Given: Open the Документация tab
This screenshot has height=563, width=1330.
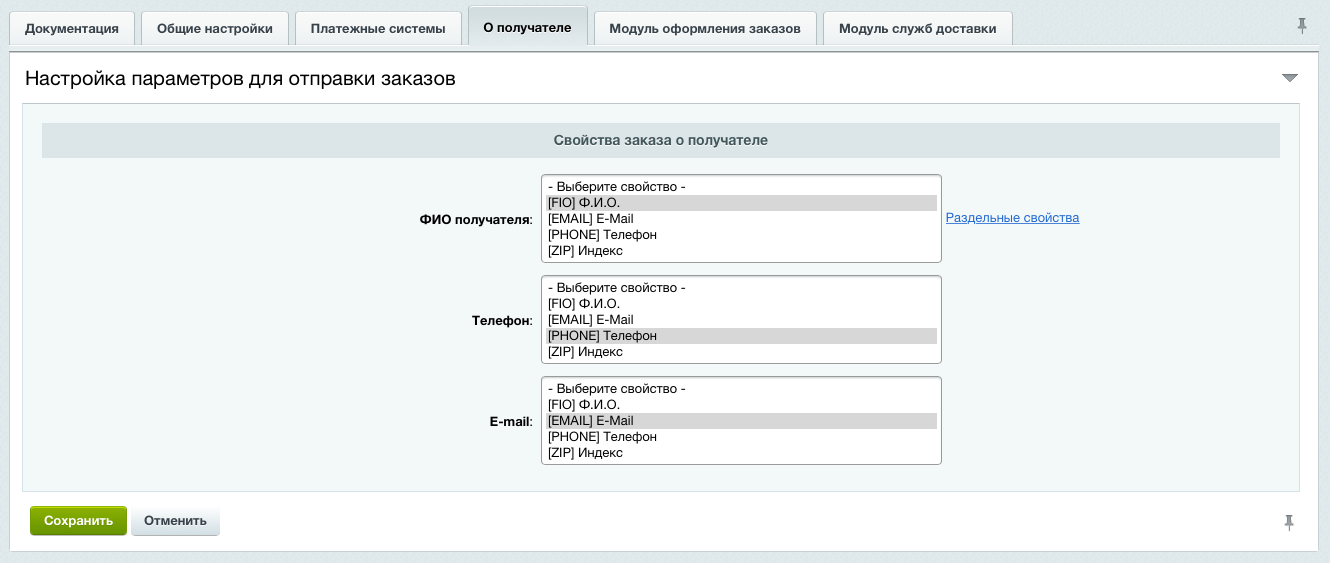Looking at the screenshot, I should (72, 28).
